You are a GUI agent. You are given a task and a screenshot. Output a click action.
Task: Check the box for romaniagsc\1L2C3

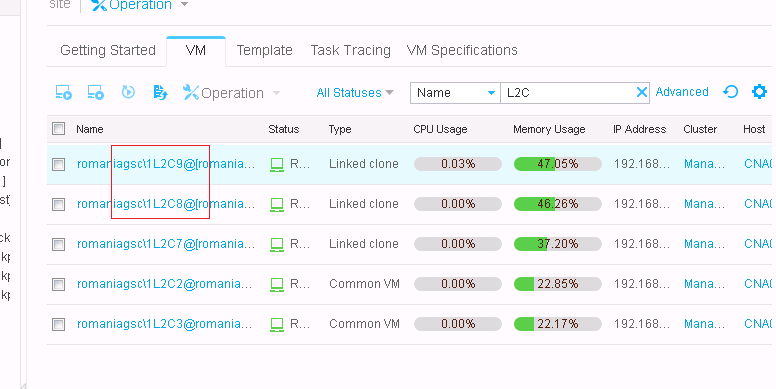(x=58, y=325)
